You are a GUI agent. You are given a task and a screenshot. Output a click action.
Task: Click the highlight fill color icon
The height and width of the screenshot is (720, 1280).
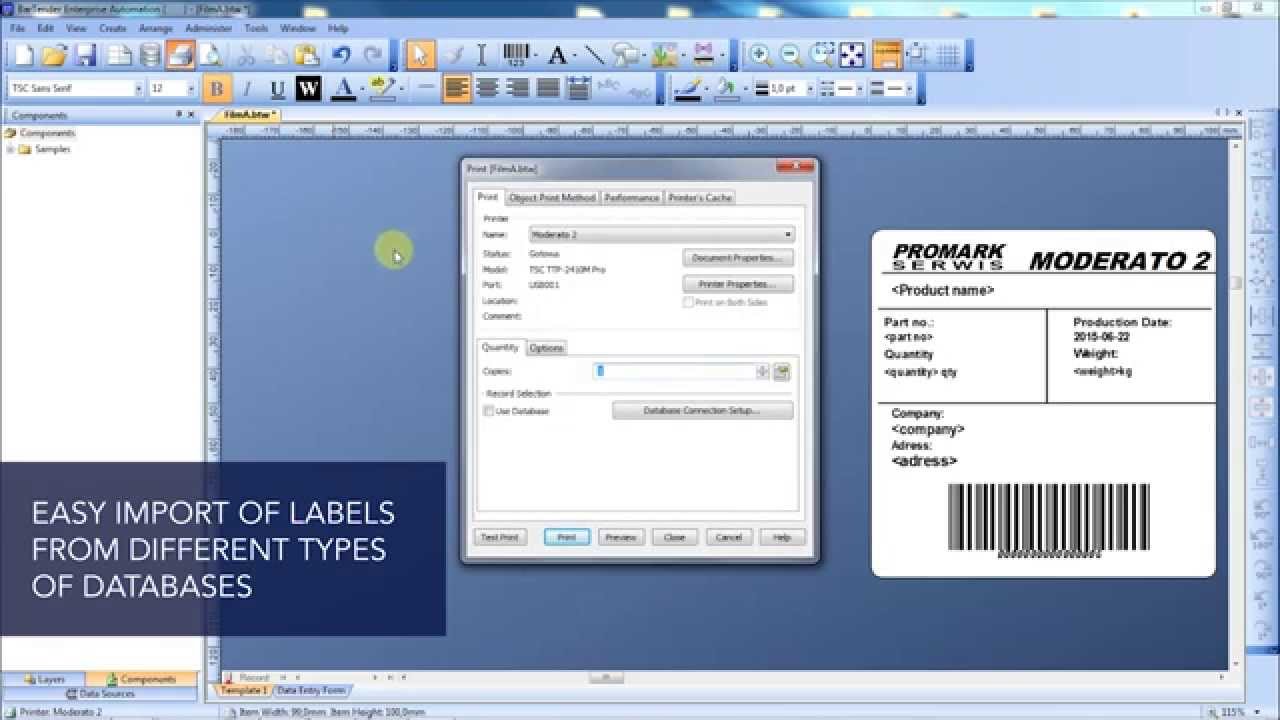coord(380,88)
